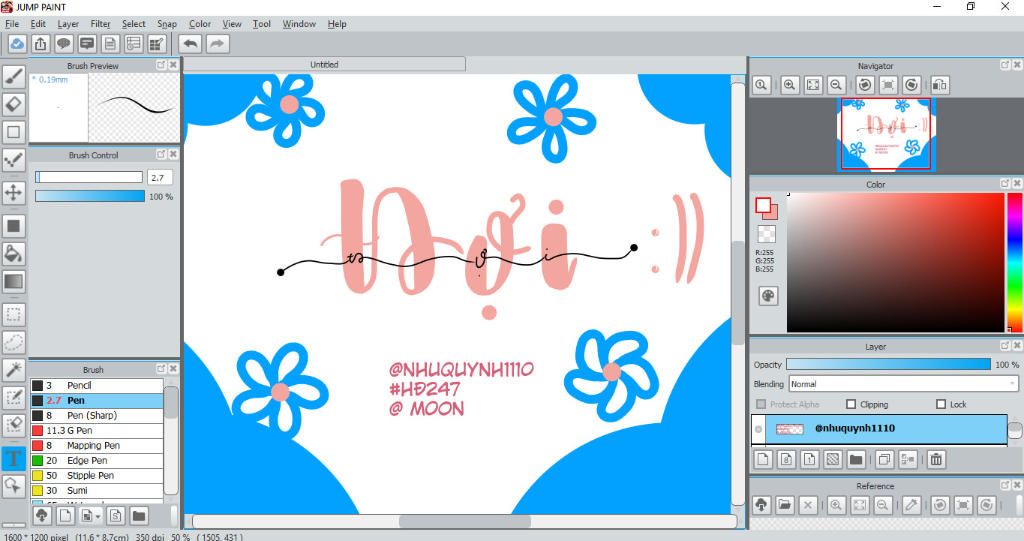Create a new raster layer
1024x541 pixels.
[763, 459]
